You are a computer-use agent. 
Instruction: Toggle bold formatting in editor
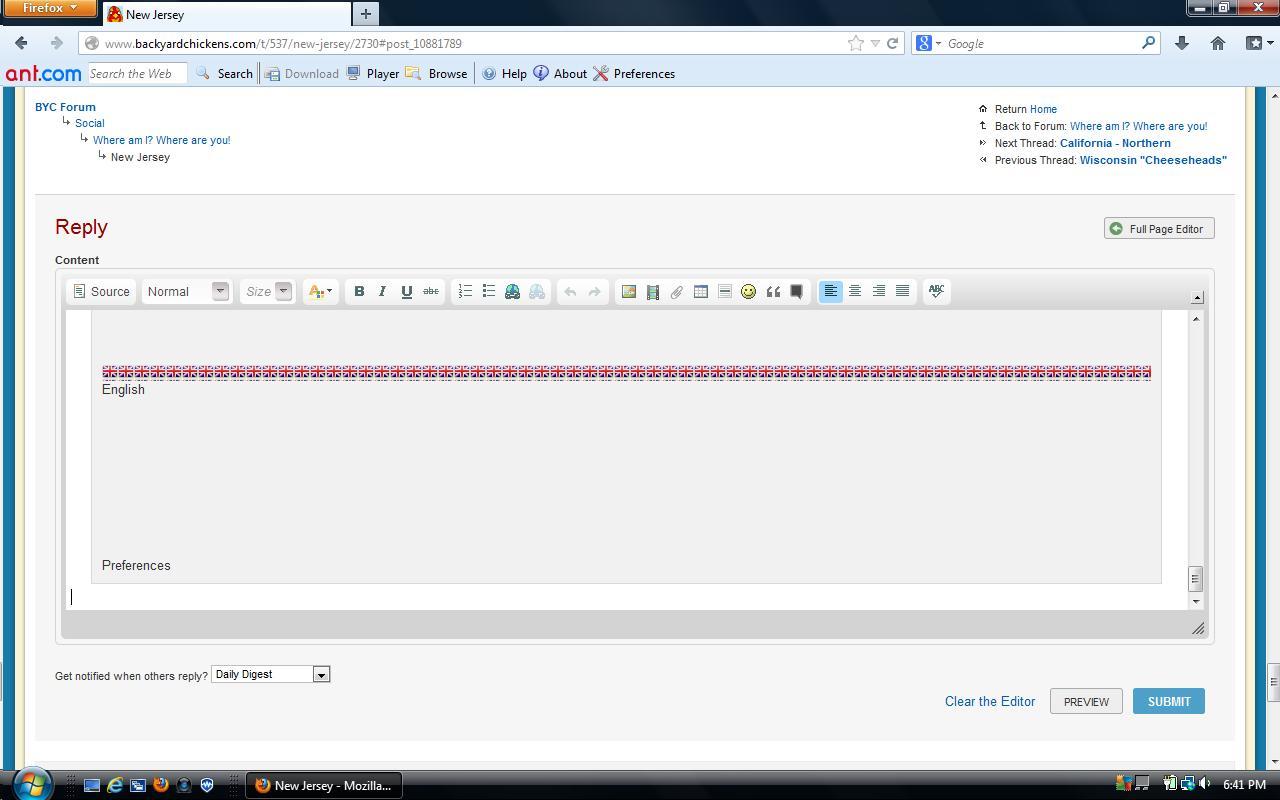coord(359,291)
